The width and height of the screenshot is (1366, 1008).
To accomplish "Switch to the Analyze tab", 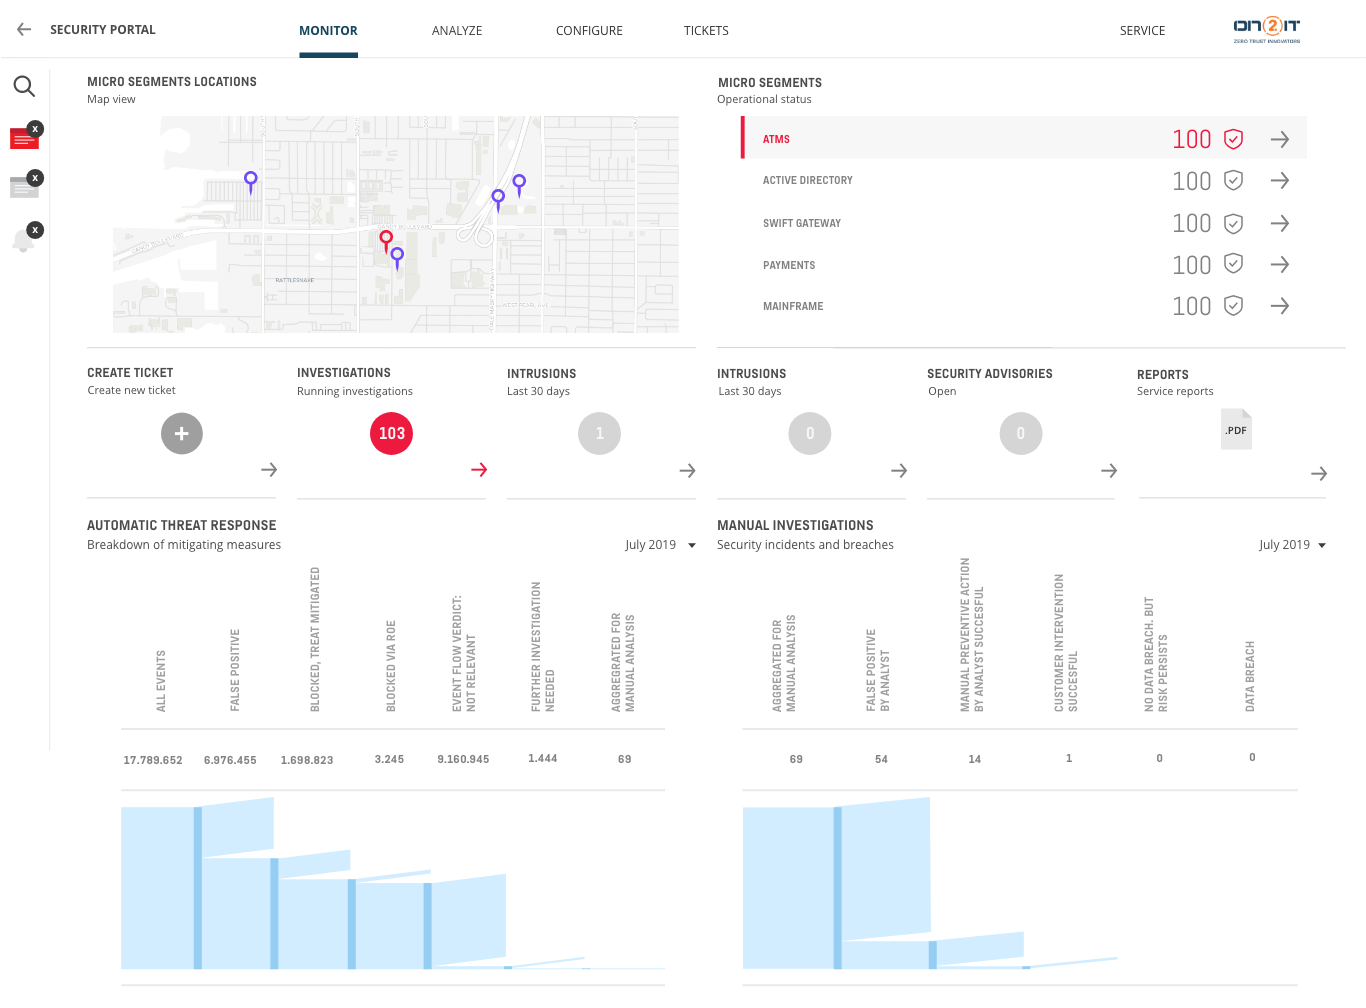I will tap(457, 31).
